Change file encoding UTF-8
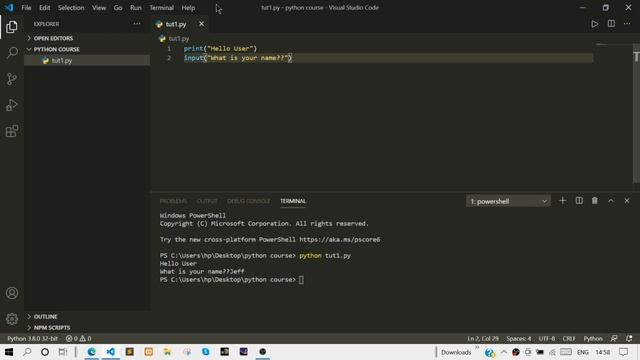Screen dimensions: 640x360 [x=547, y=338]
